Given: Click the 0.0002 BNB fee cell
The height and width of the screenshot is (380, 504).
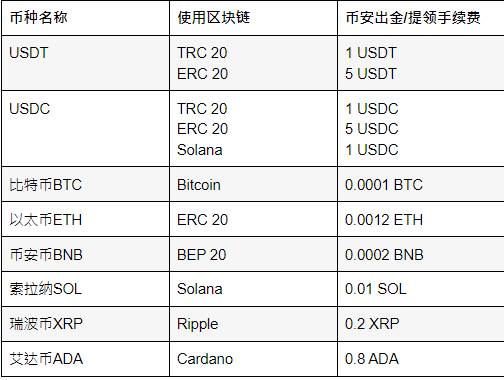Looking at the screenshot, I should click(x=421, y=254).
